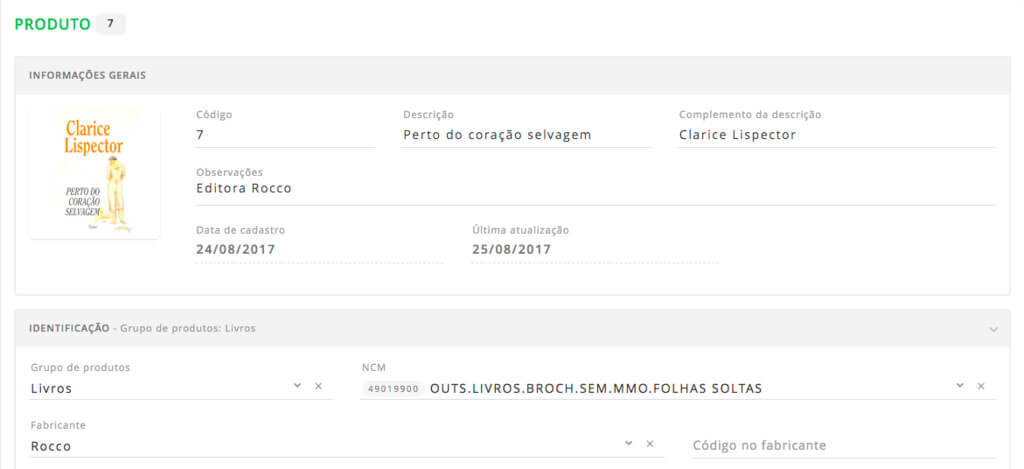Click the Código field with value 7

tap(285, 135)
